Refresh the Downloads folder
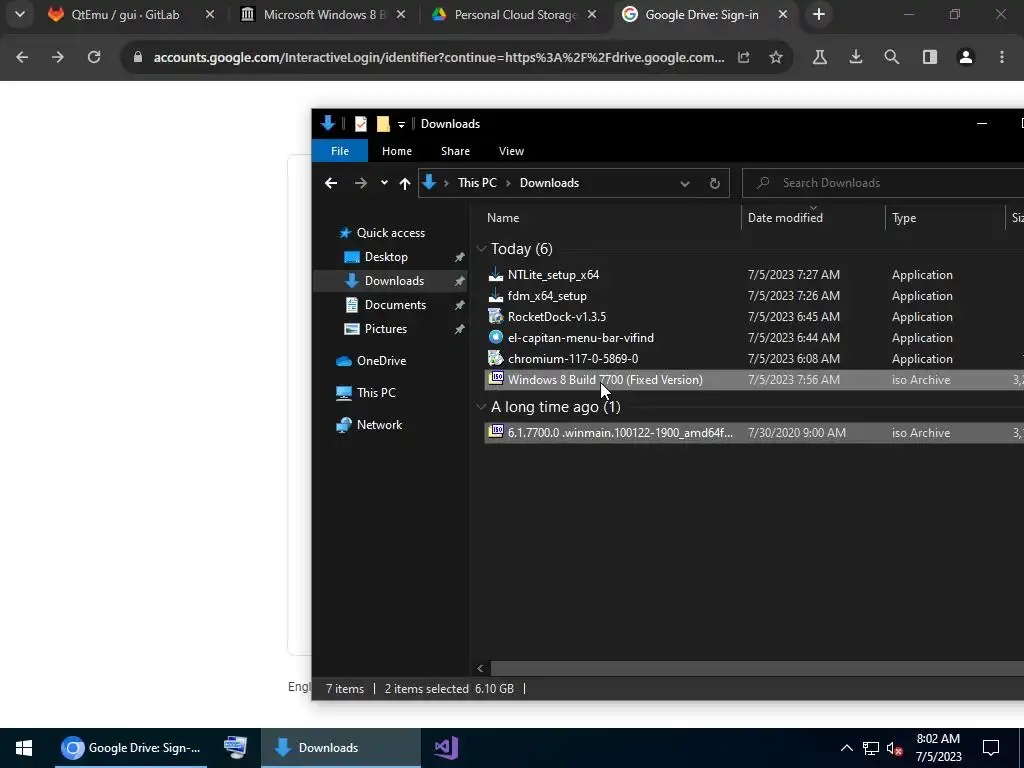Screen dimensions: 1024x768 click(x=714, y=184)
